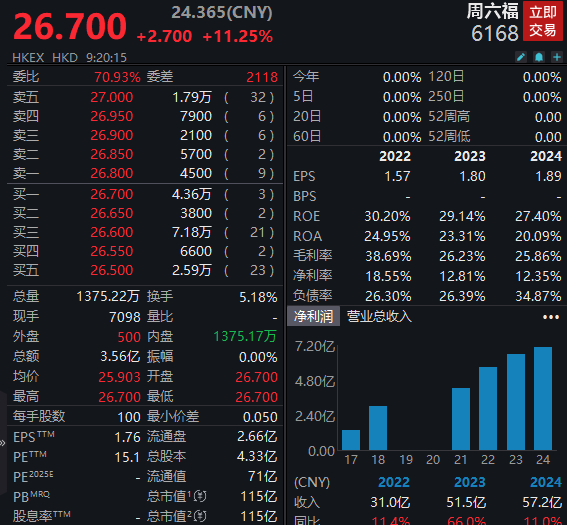Click the blue 2023 year link below chart
This screenshot has width=567, height=525.
pyautogui.click(x=470, y=482)
